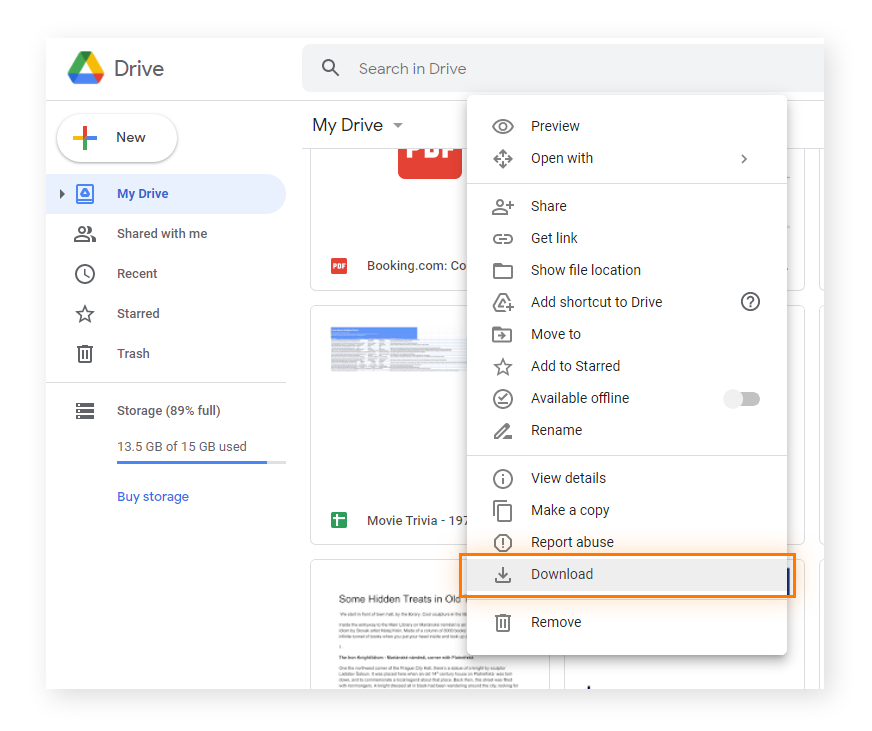Viewport: 872px width, 731px height.
Task: Click the PDF icon on the Booking.com file
Action: click(339, 266)
